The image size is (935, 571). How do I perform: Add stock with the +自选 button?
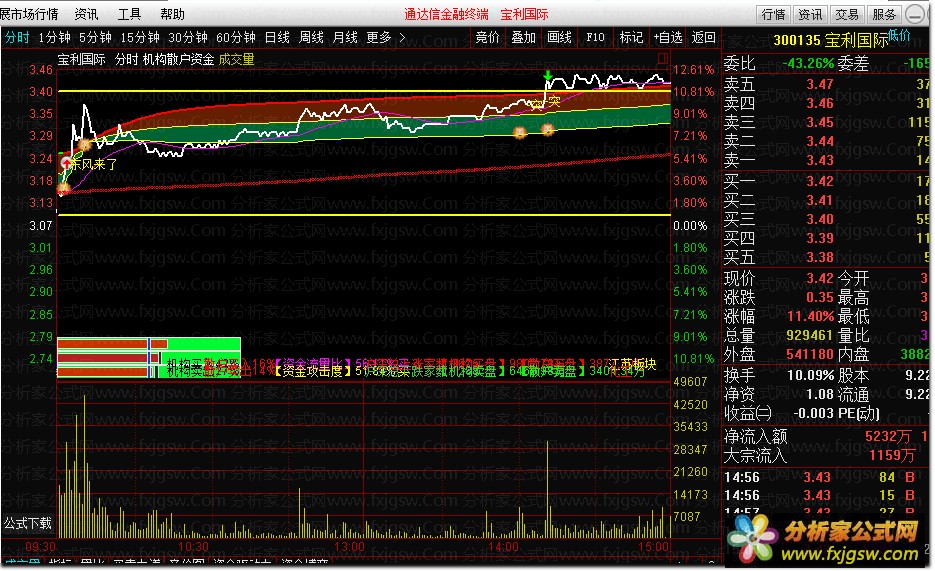(668, 38)
